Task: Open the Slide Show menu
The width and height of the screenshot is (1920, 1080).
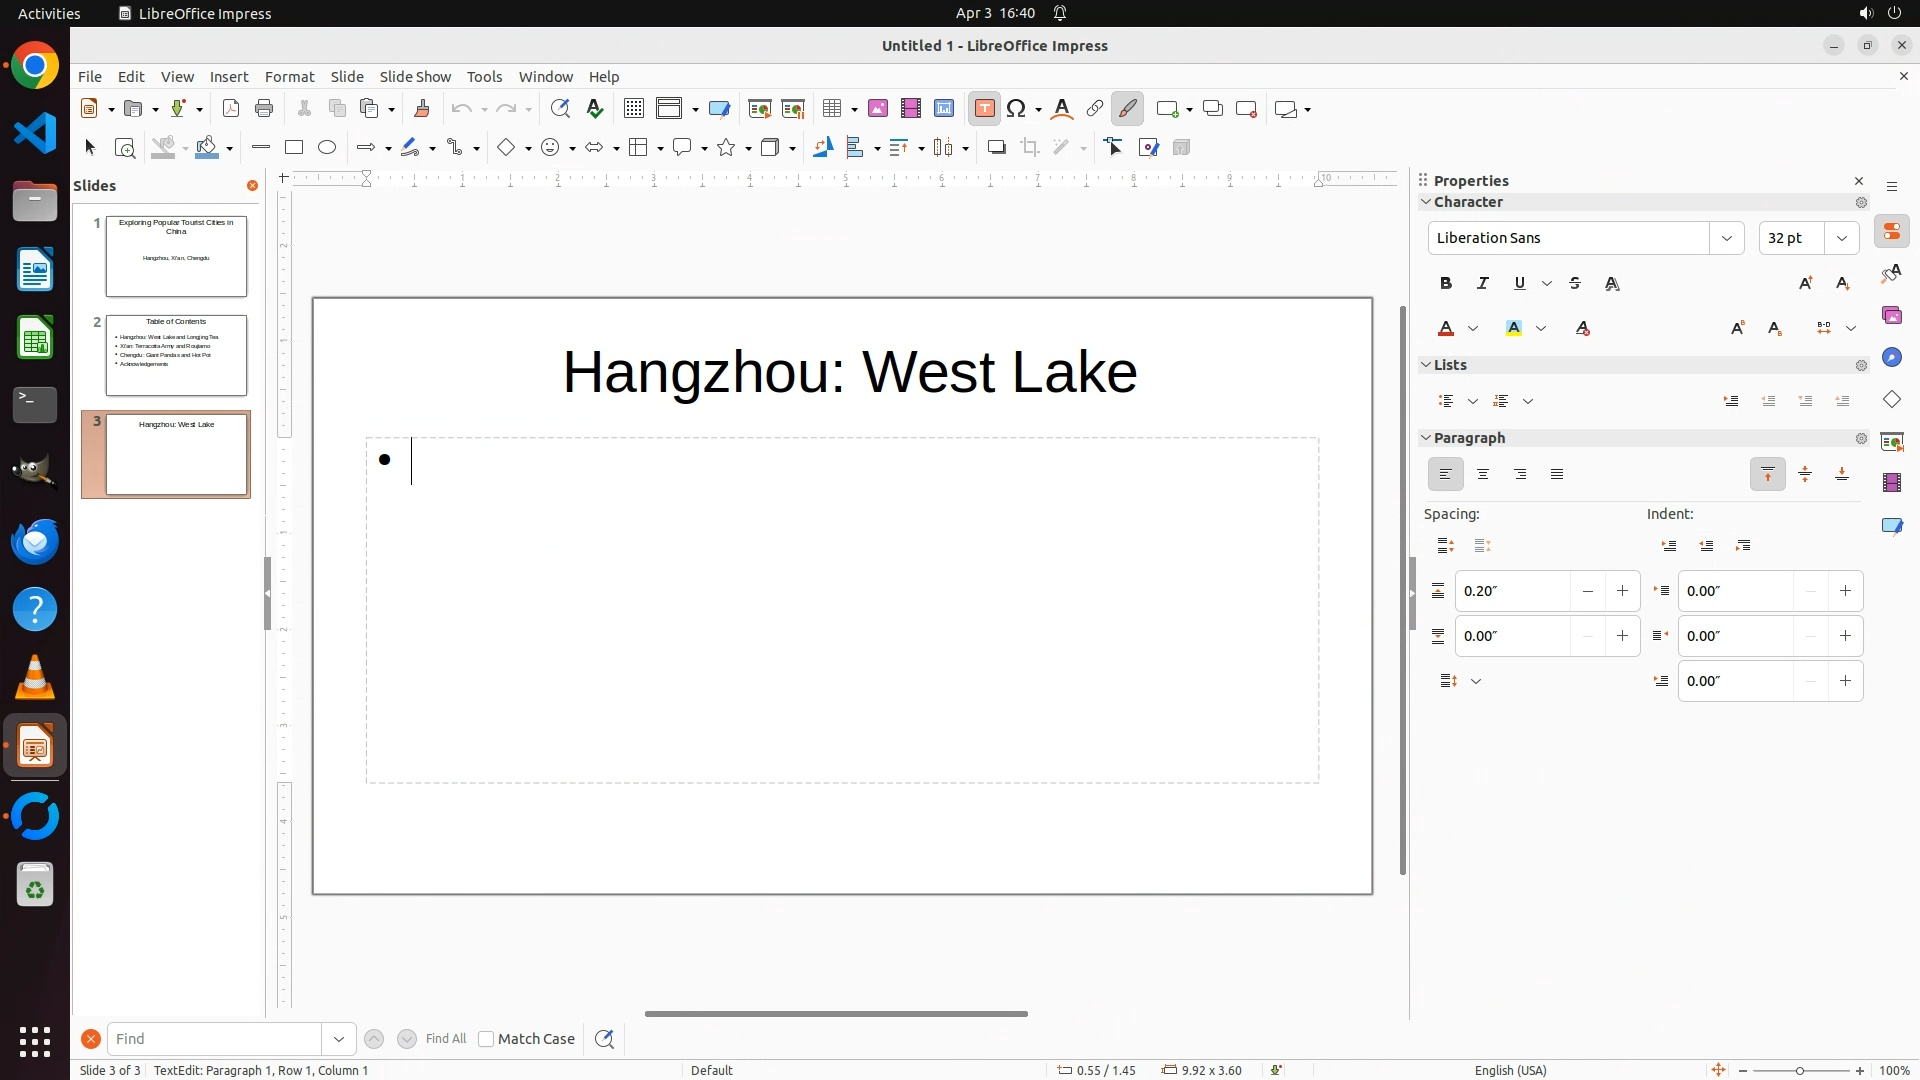Action: [415, 77]
